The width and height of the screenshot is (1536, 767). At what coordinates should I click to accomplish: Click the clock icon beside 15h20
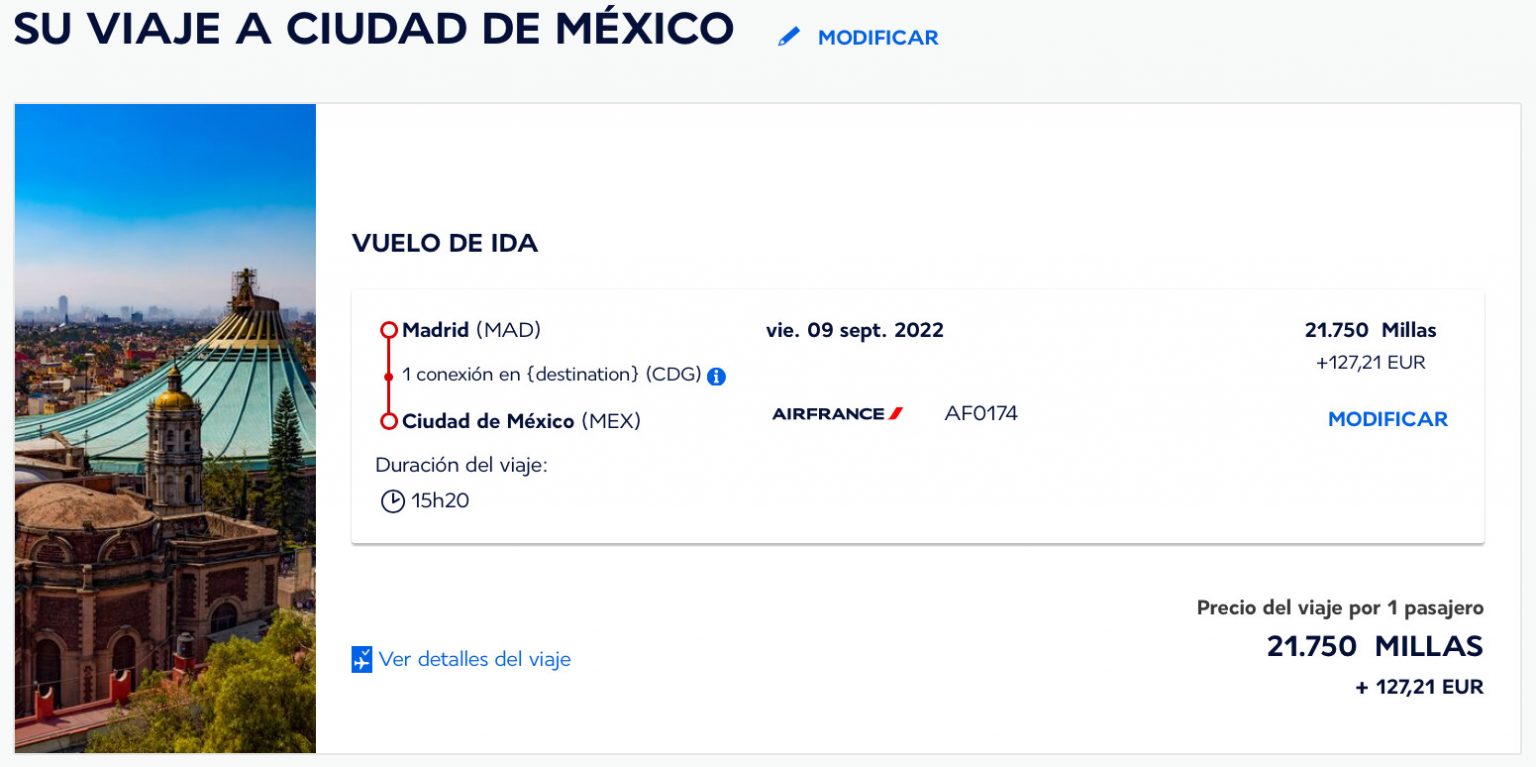pyautogui.click(x=393, y=501)
